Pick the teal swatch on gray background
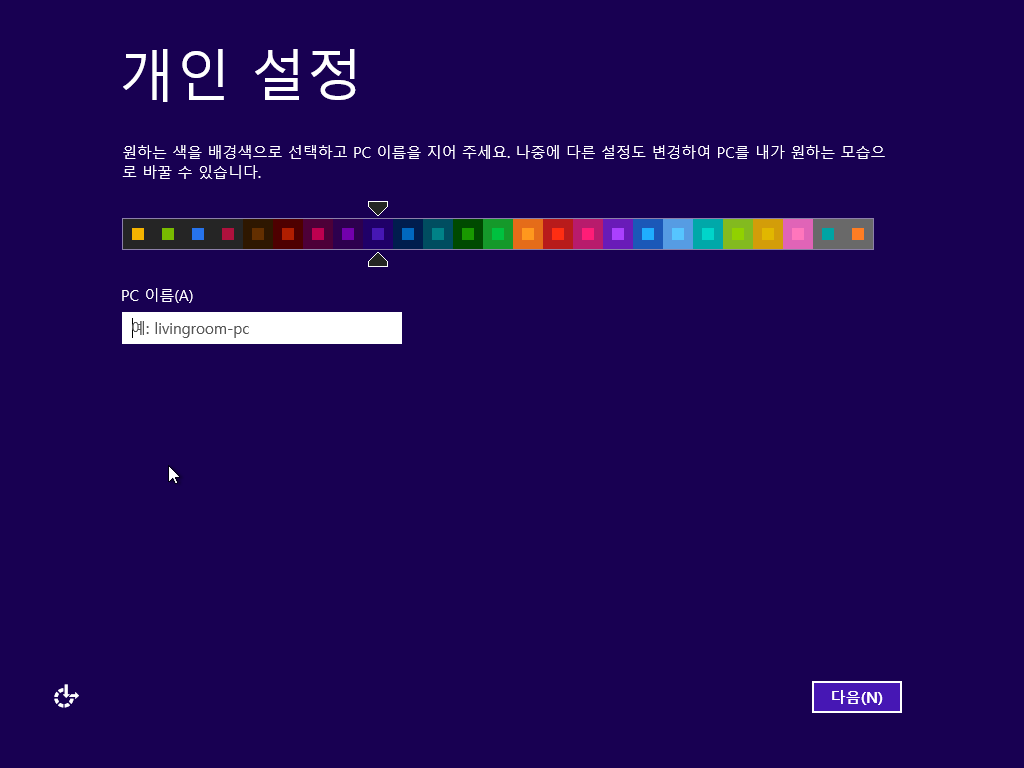Image resolution: width=1024 pixels, height=768 pixels. [x=828, y=234]
